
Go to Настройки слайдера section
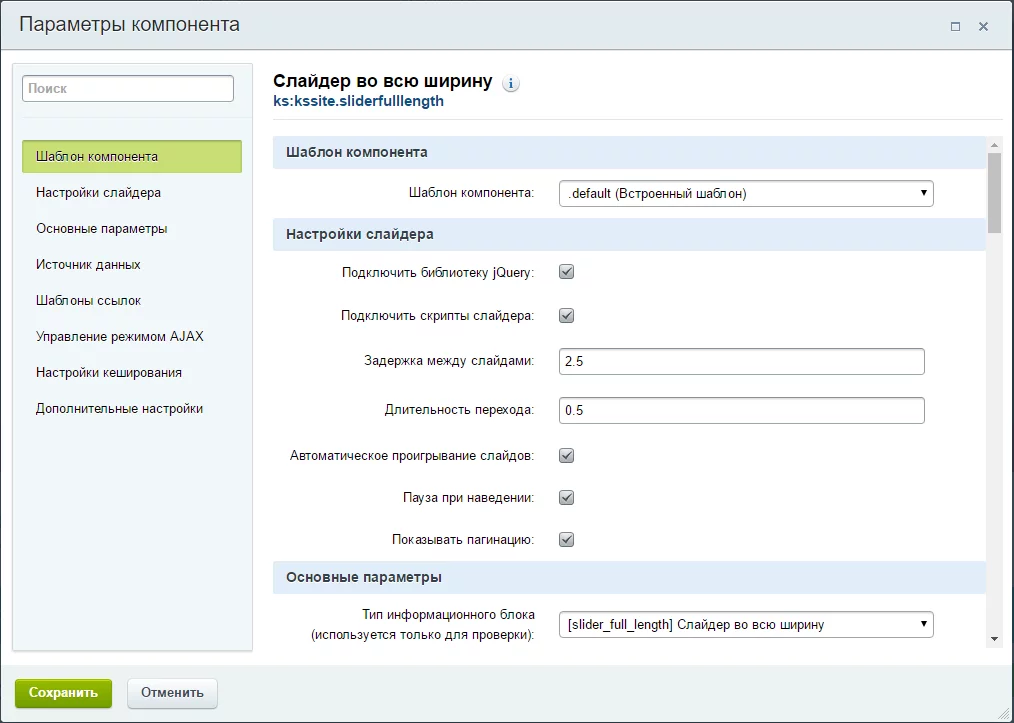[98, 192]
